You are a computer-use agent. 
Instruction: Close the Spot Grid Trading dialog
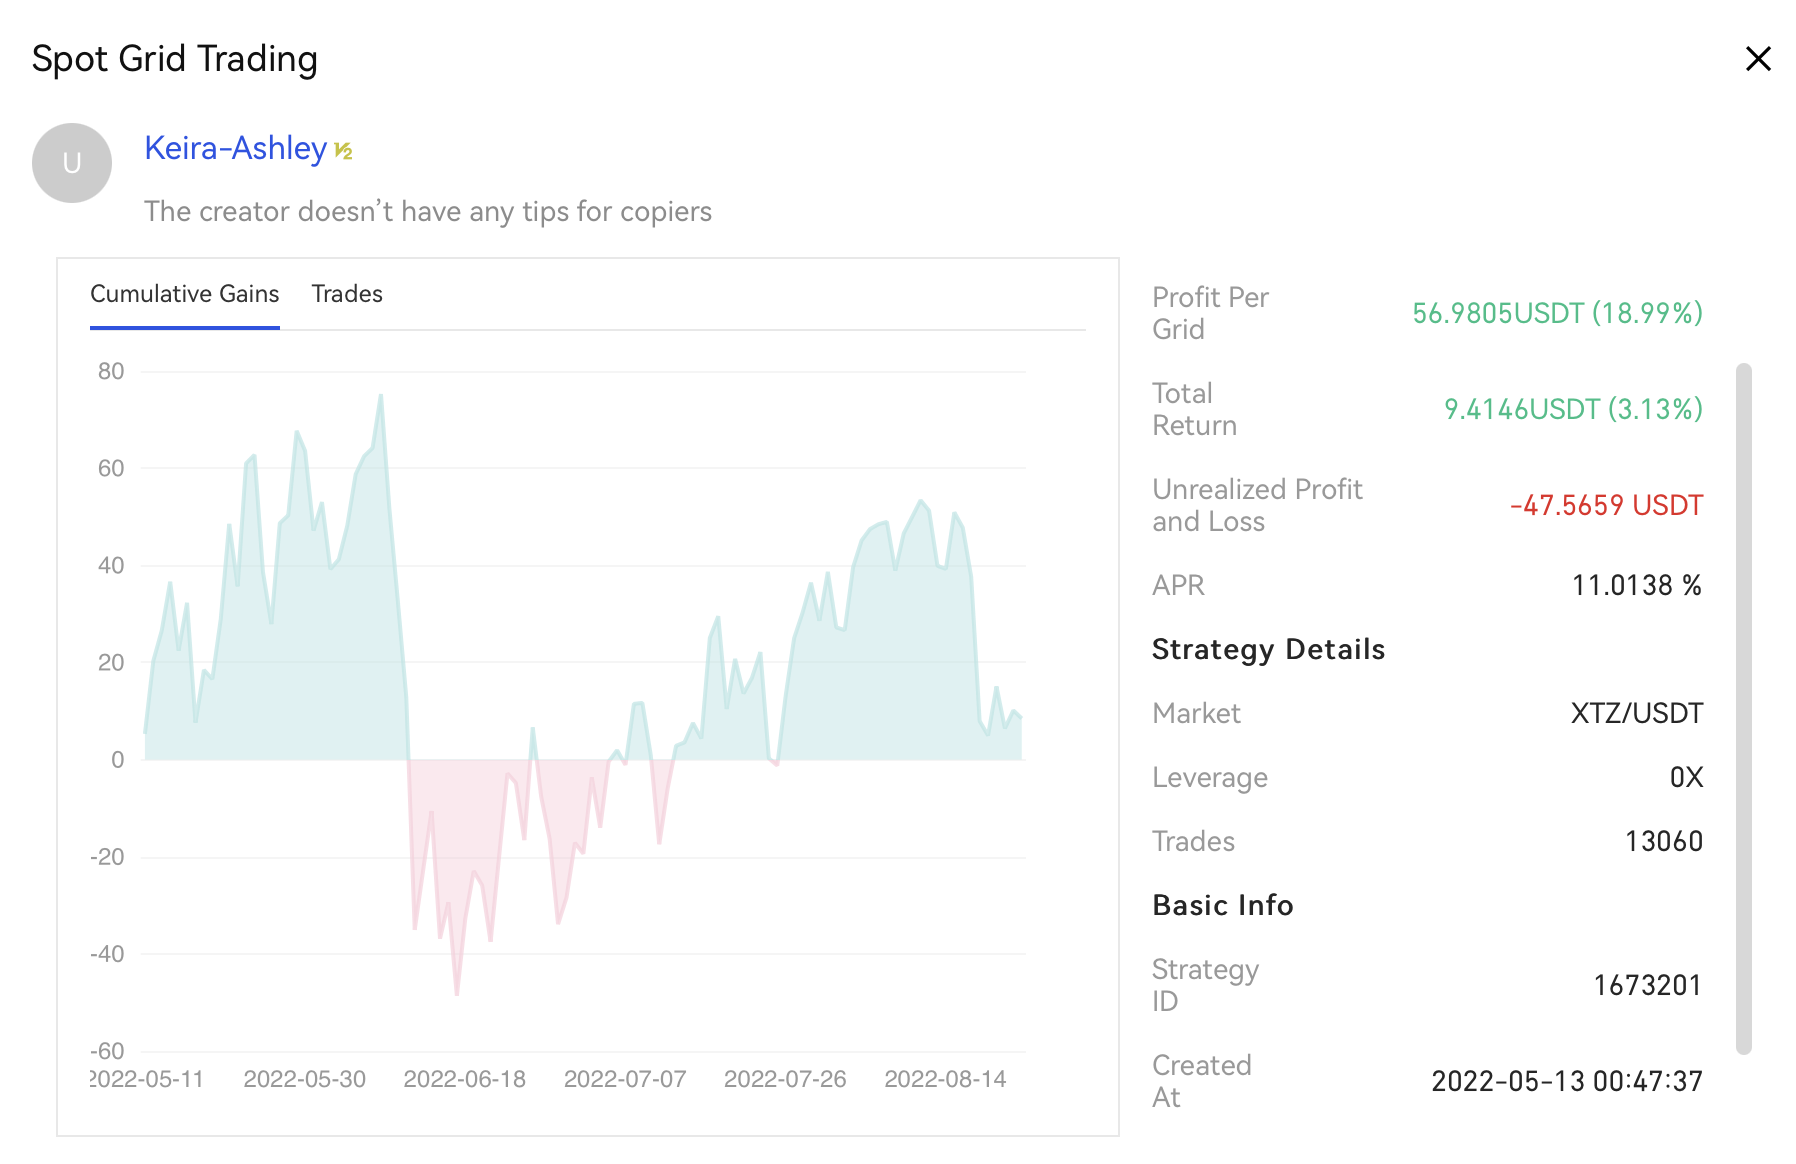coord(1757,59)
